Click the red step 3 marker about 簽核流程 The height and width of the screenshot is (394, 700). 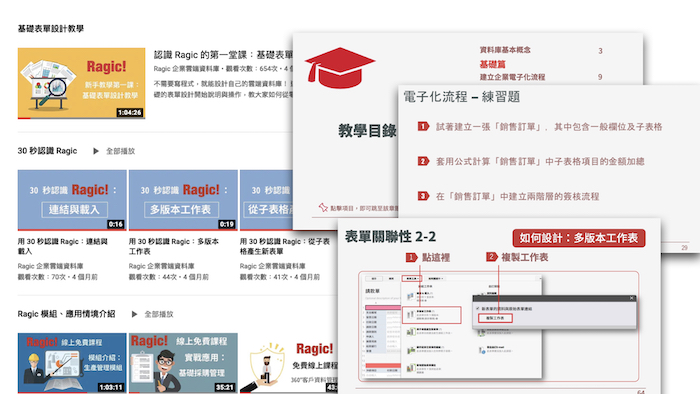[x=423, y=196]
